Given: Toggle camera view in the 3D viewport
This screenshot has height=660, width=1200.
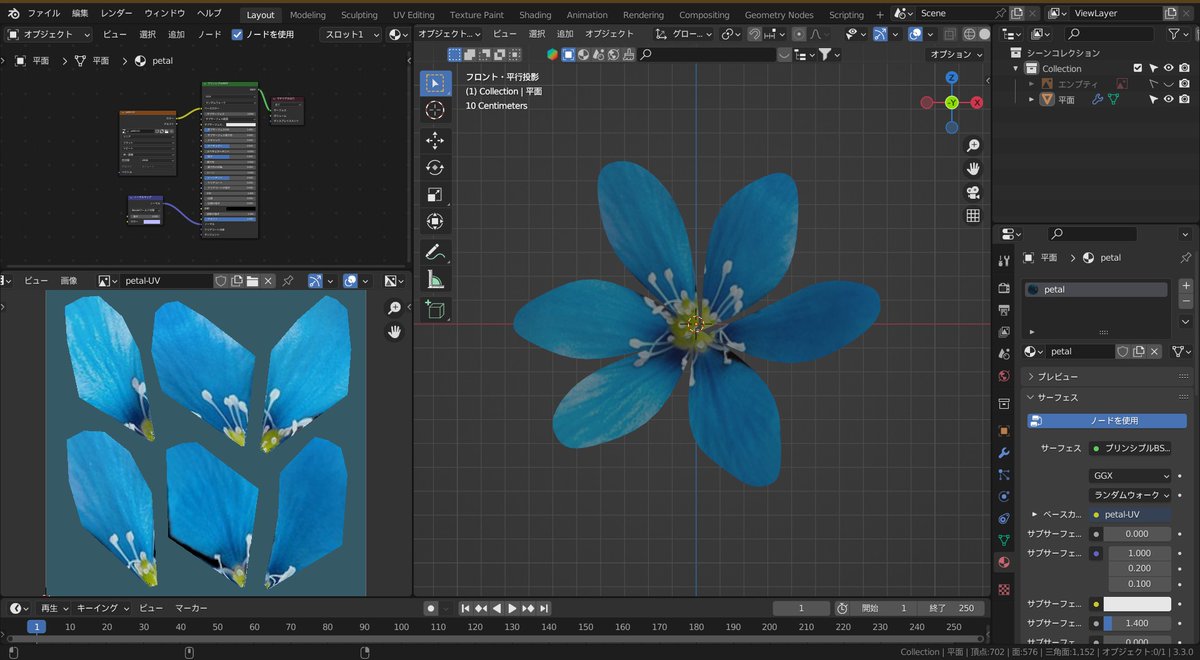Looking at the screenshot, I should 973,192.
